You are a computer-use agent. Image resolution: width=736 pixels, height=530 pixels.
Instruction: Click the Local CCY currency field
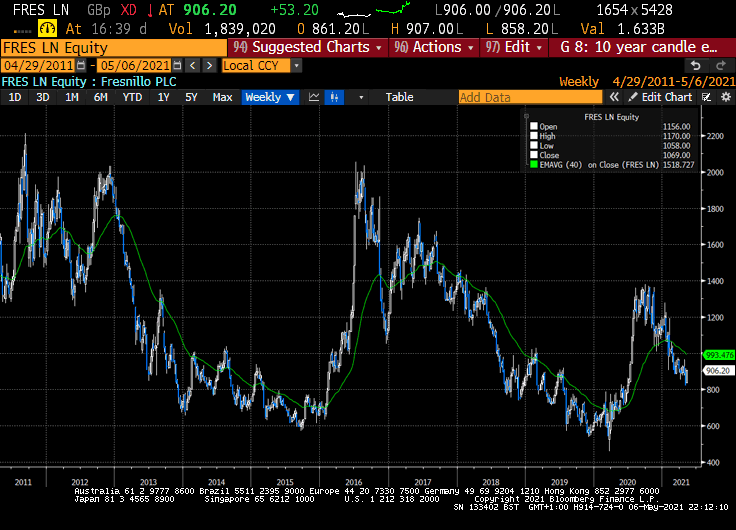(x=256, y=66)
